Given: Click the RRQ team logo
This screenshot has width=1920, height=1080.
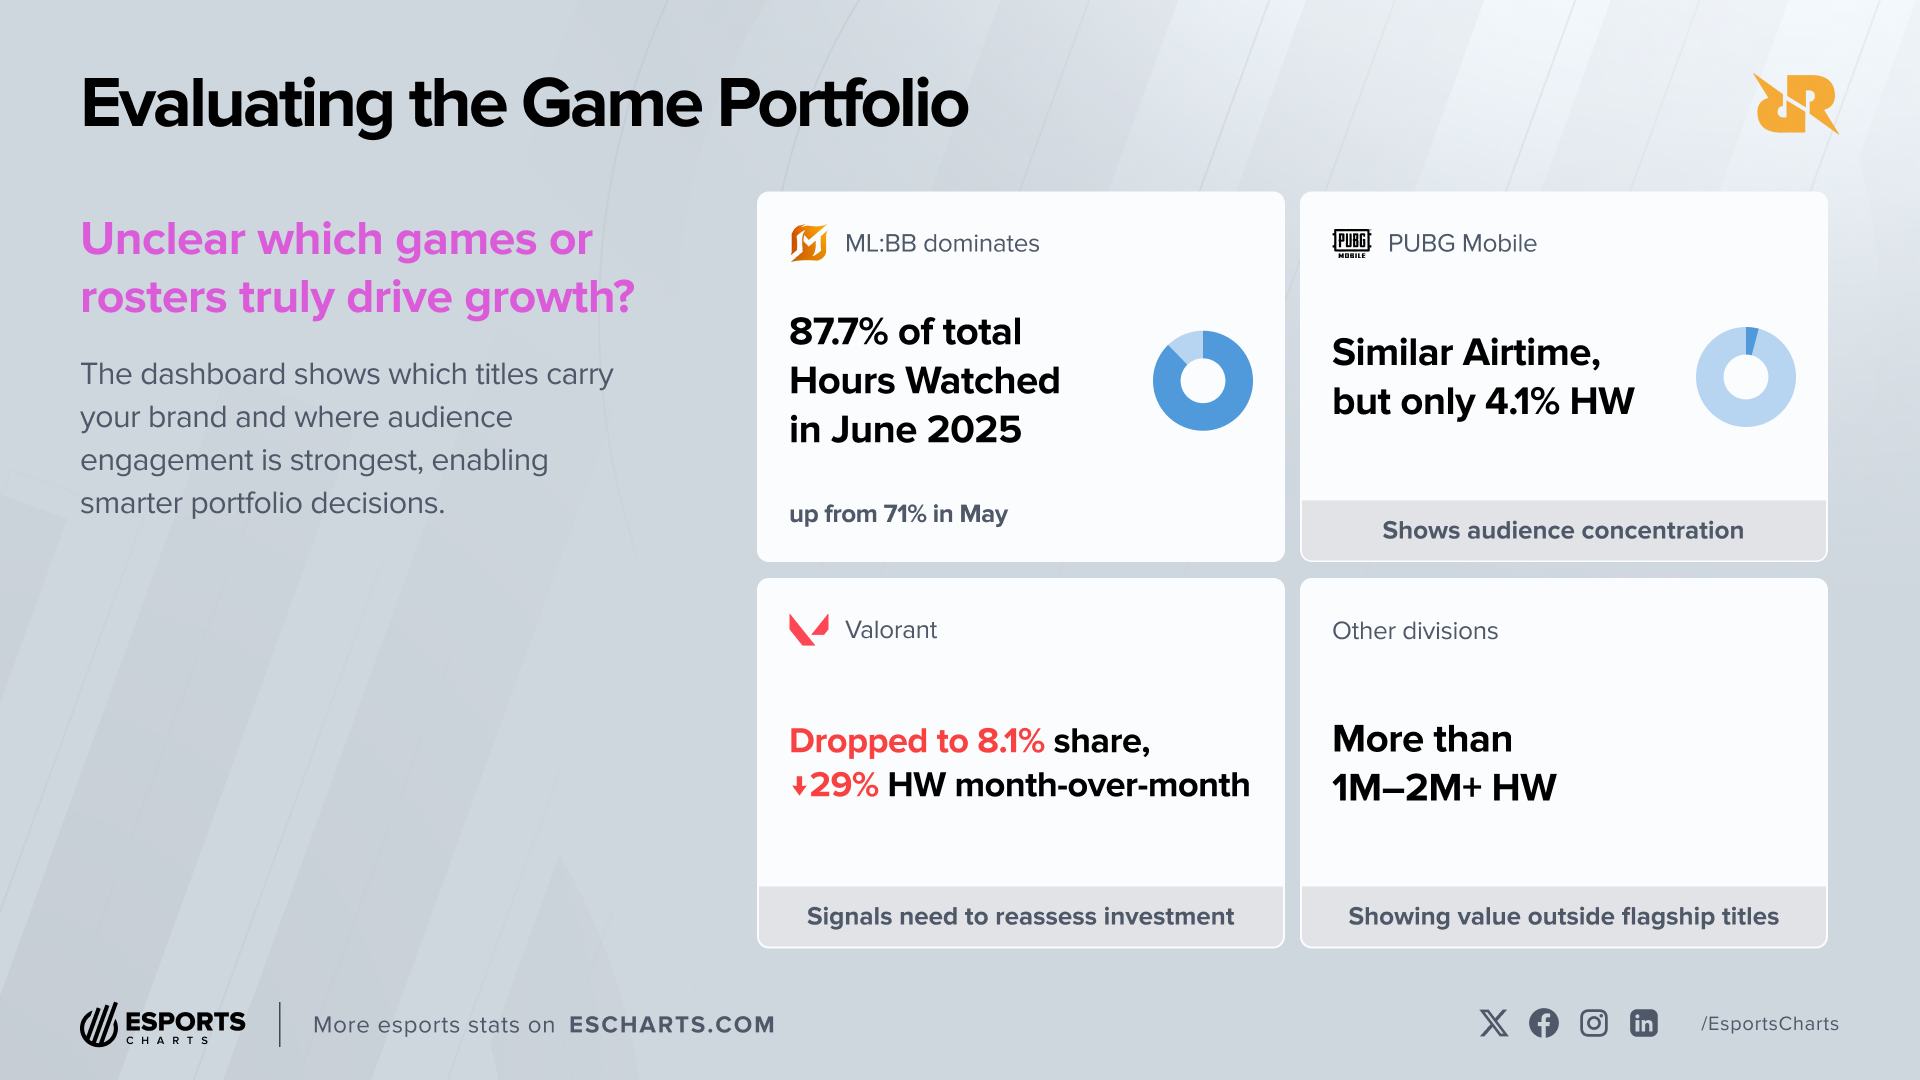Looking at the screenshot, I should tap(1796, 104).
